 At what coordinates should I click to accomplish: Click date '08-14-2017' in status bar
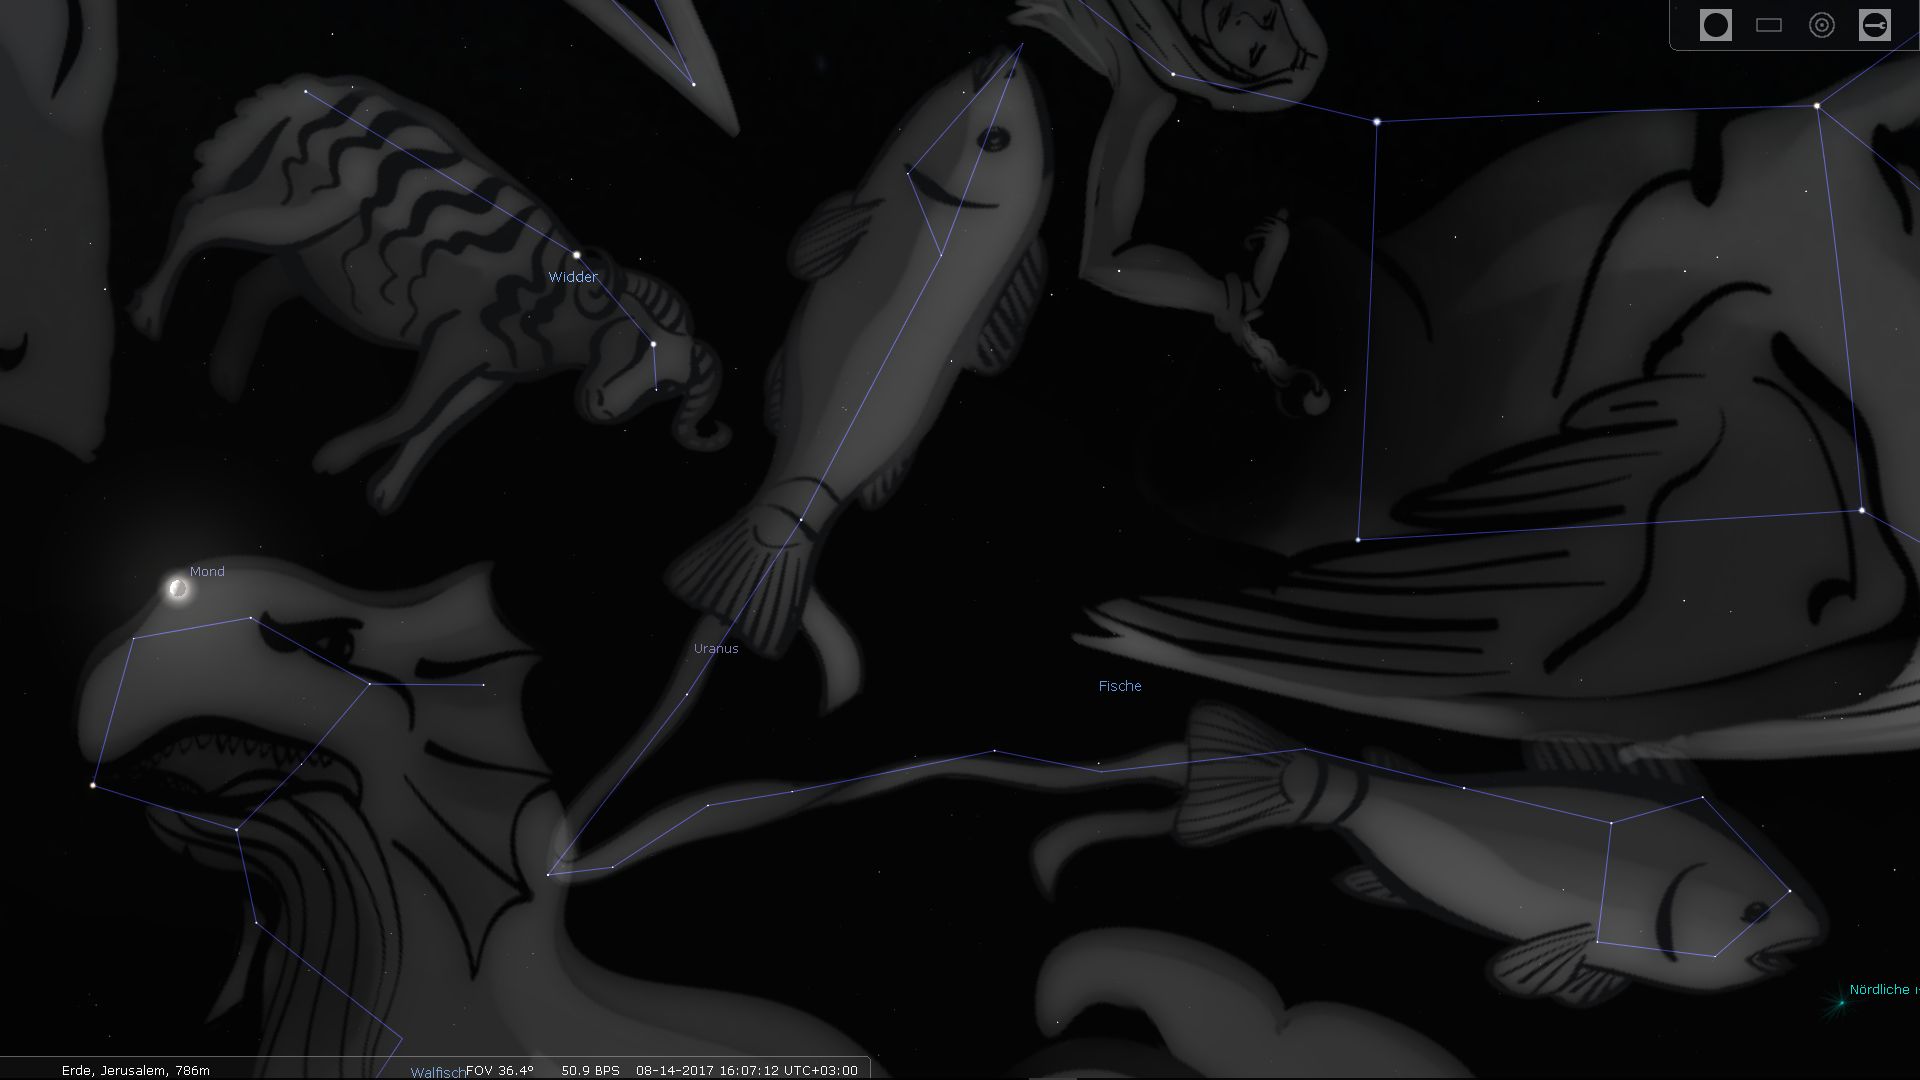click(x=671, y=1070)
